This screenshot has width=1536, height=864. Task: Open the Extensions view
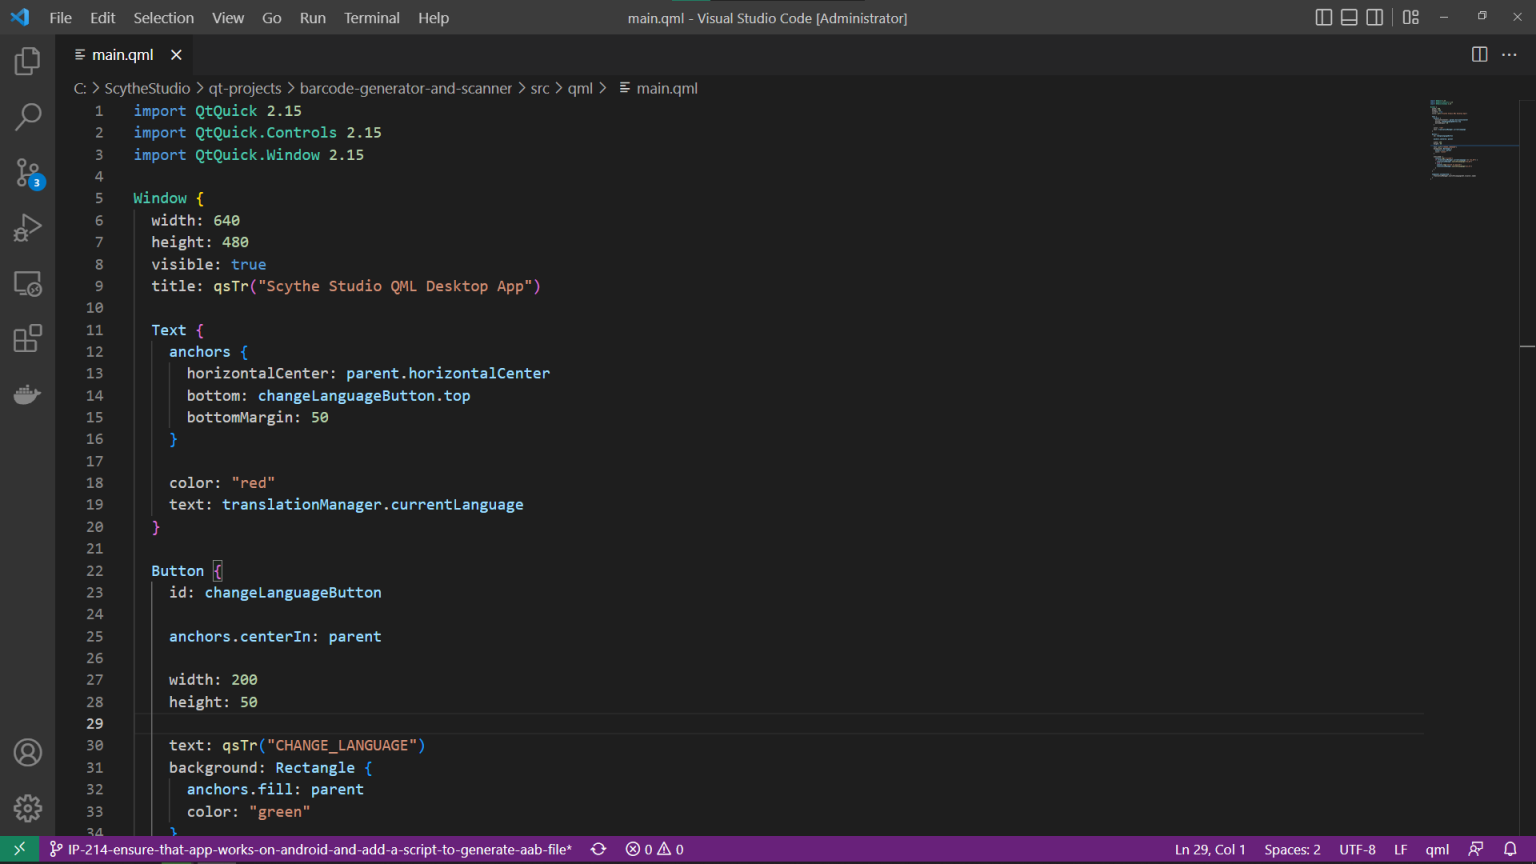[27, 339]
